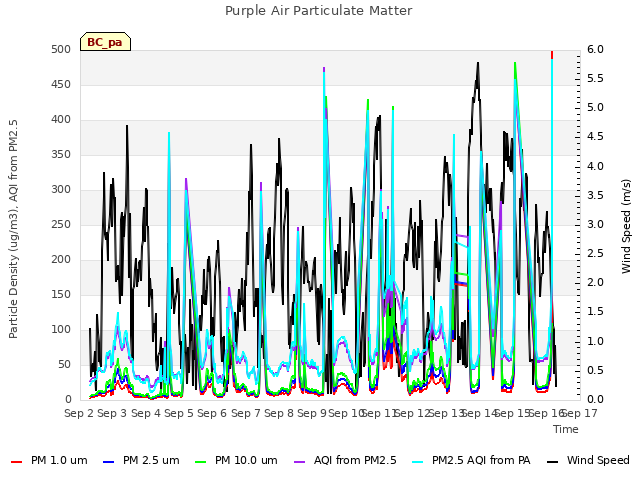Click the Particle Density left axis title
This screenshot has height=480, width=640.
click(13, 229)
